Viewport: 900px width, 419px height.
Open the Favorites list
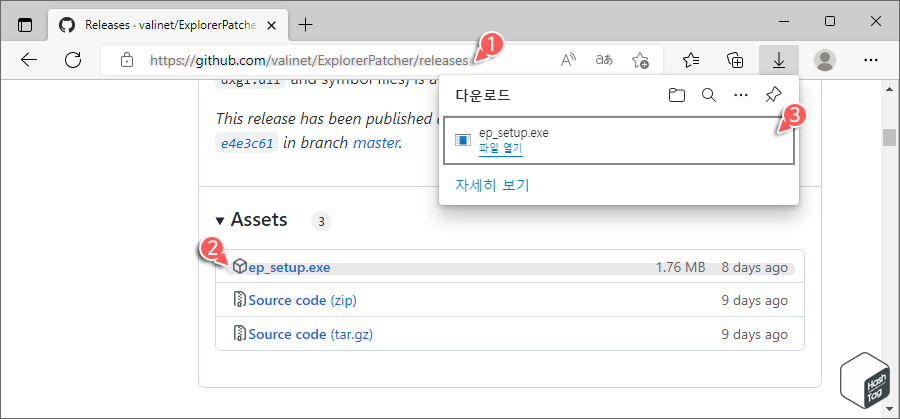(x=692, y=60)
